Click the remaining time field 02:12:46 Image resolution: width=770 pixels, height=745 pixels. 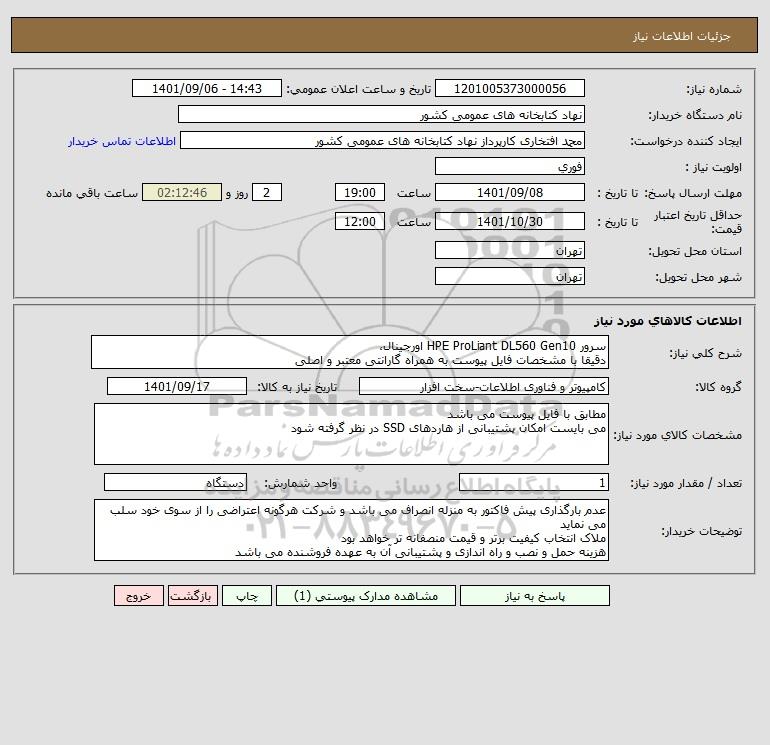pos(182,193)
